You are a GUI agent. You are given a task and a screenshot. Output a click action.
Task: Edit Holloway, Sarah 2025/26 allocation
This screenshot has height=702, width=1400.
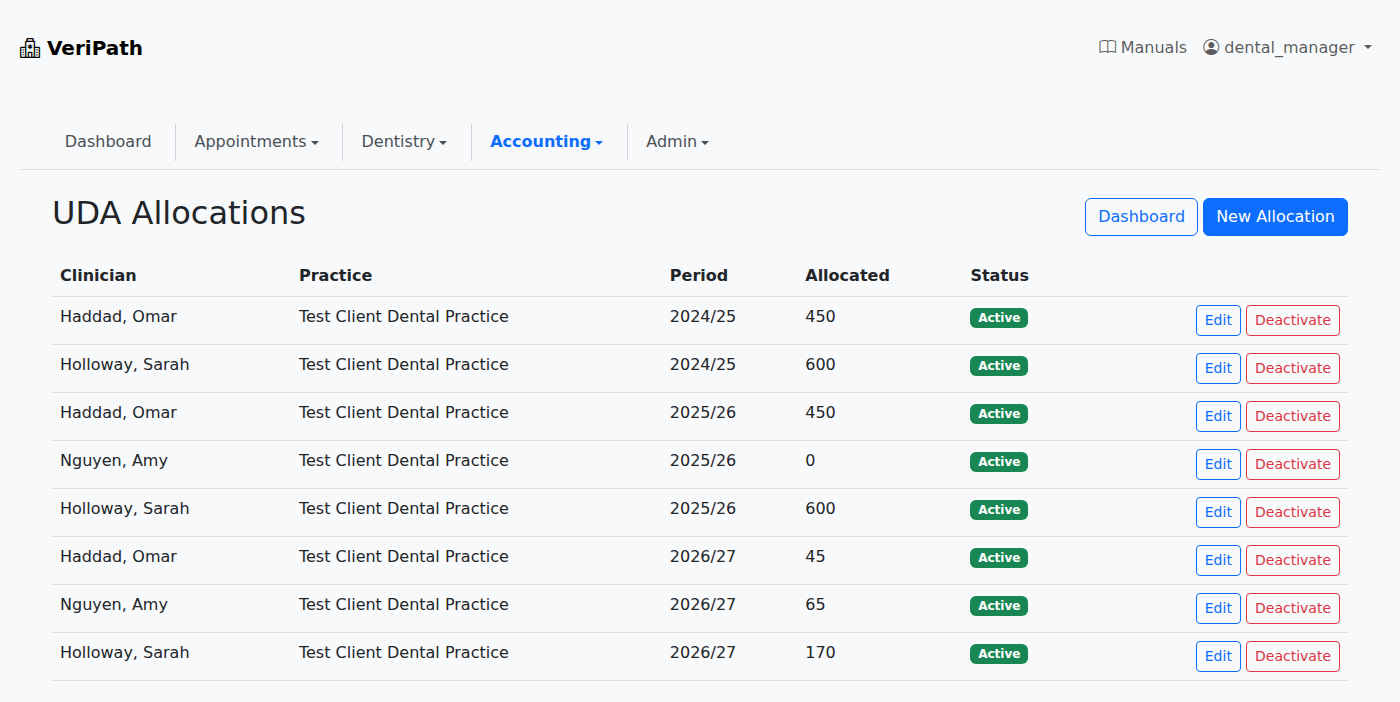(x=1218, y=512)
